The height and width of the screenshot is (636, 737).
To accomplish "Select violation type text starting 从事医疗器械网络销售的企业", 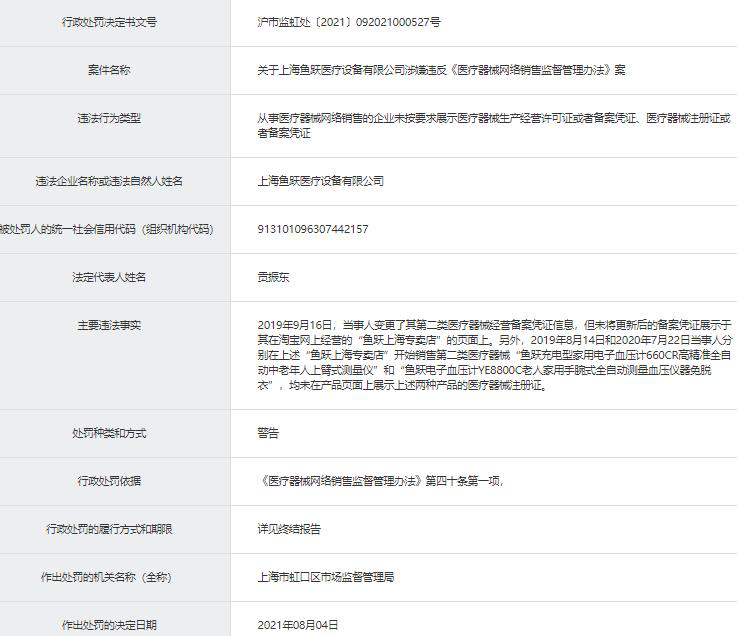I will tap(494, 126).
